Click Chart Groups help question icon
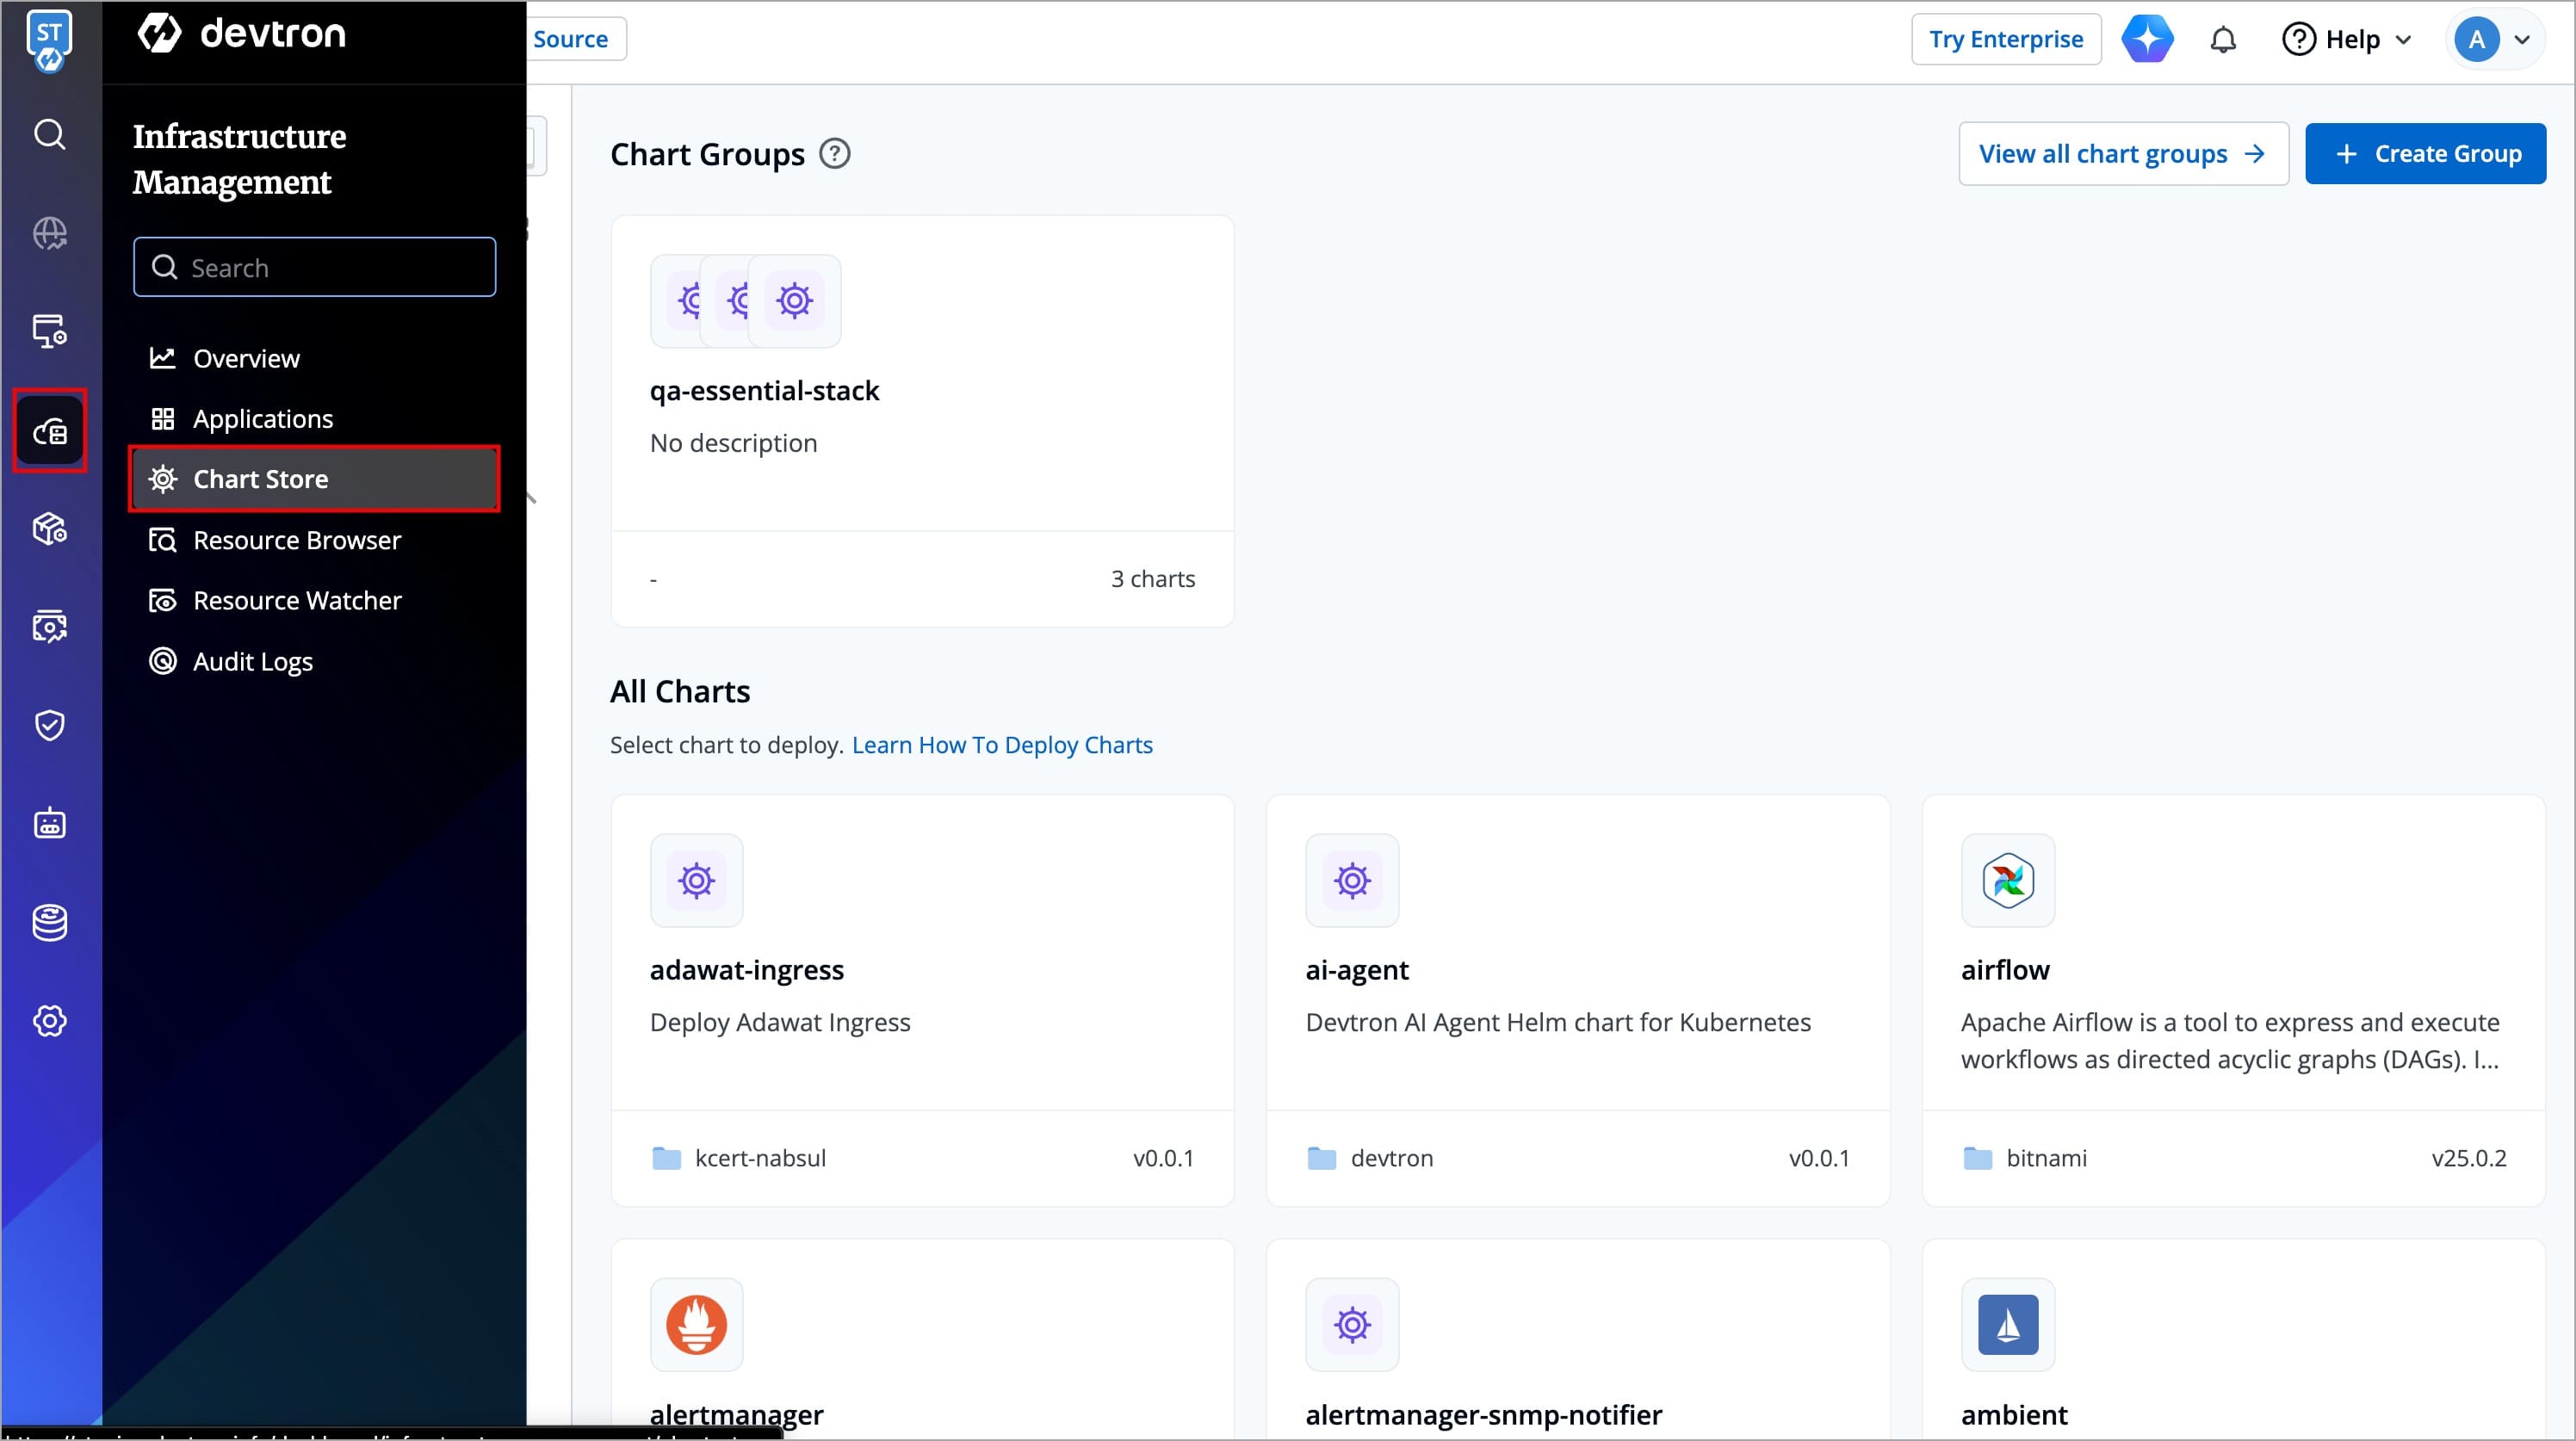Viewport: 2576px width, 1441px height. tap(834, 154)
